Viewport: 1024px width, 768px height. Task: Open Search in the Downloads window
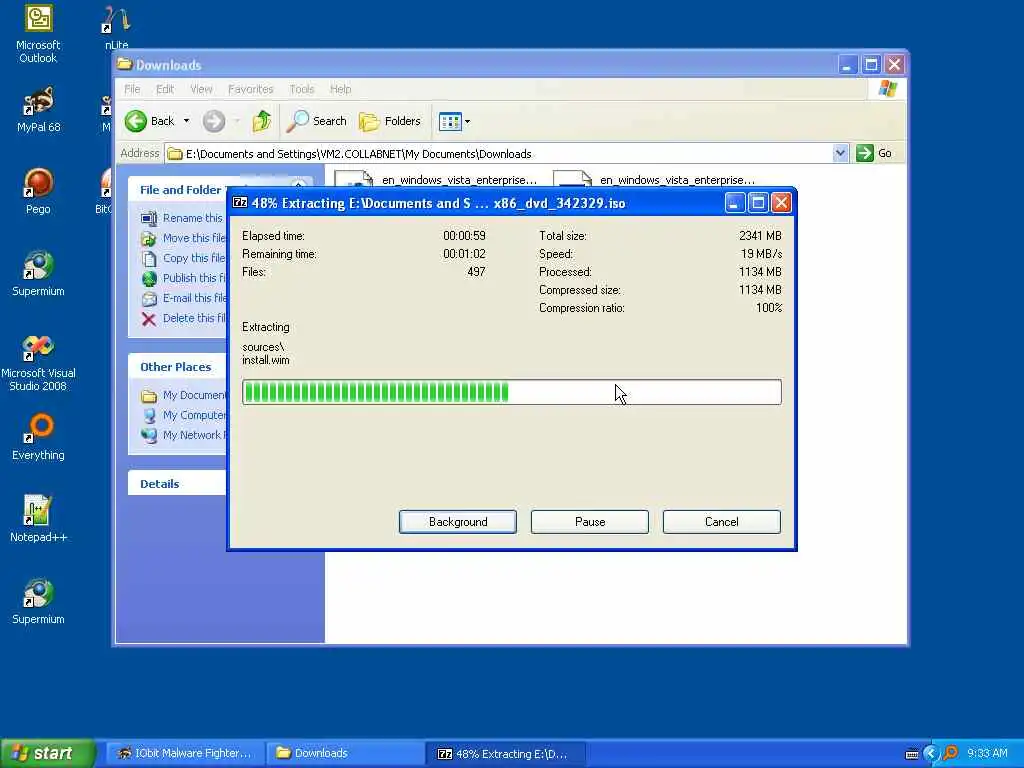point(317,121)
